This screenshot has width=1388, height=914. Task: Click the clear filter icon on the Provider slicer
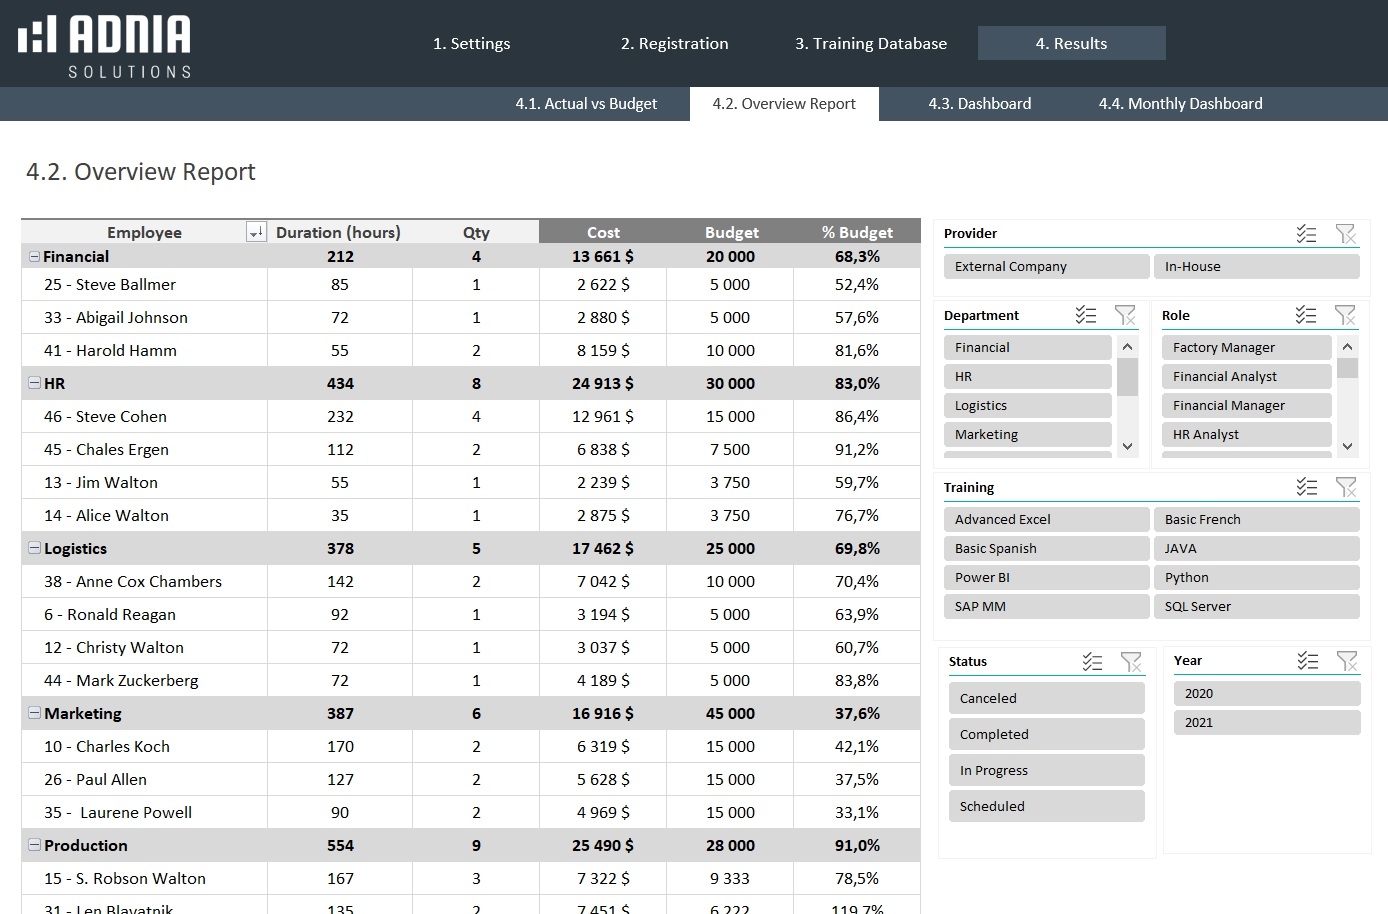pos(1347,234)
